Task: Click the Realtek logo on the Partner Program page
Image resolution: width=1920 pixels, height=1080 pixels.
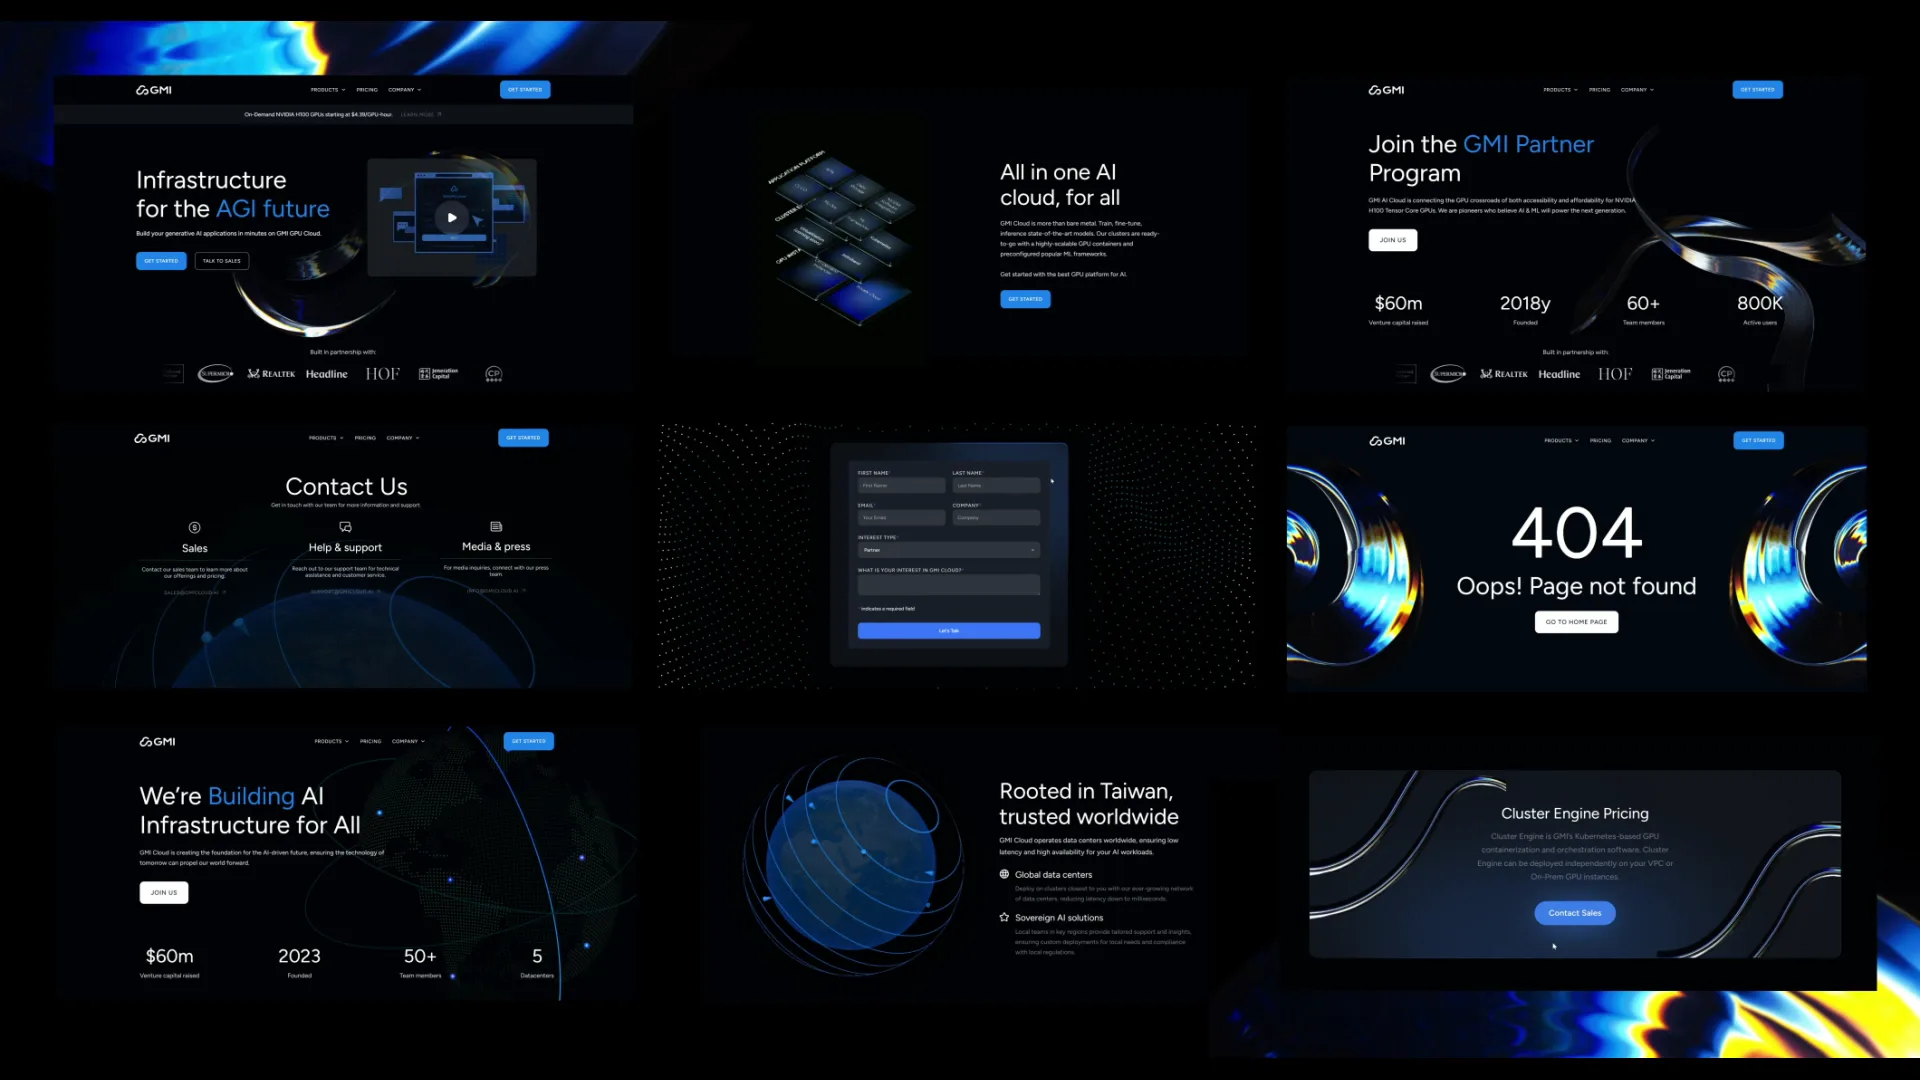Action: (x=1504, y=374)
